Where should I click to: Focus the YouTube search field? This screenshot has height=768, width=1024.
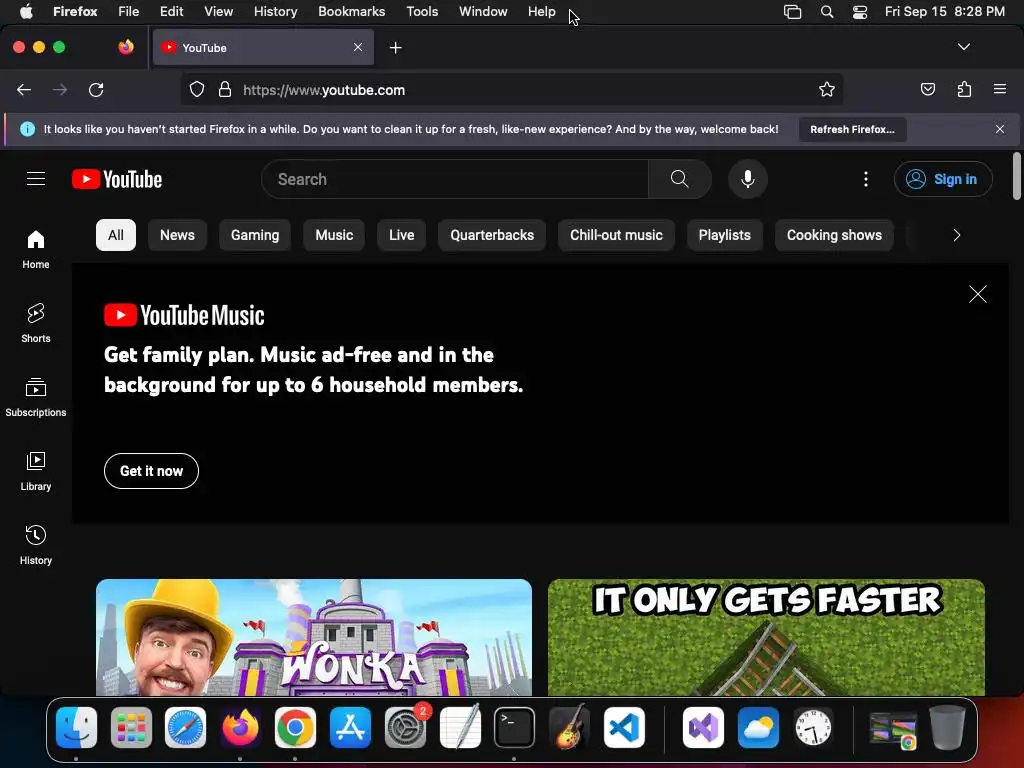(455, 179)
